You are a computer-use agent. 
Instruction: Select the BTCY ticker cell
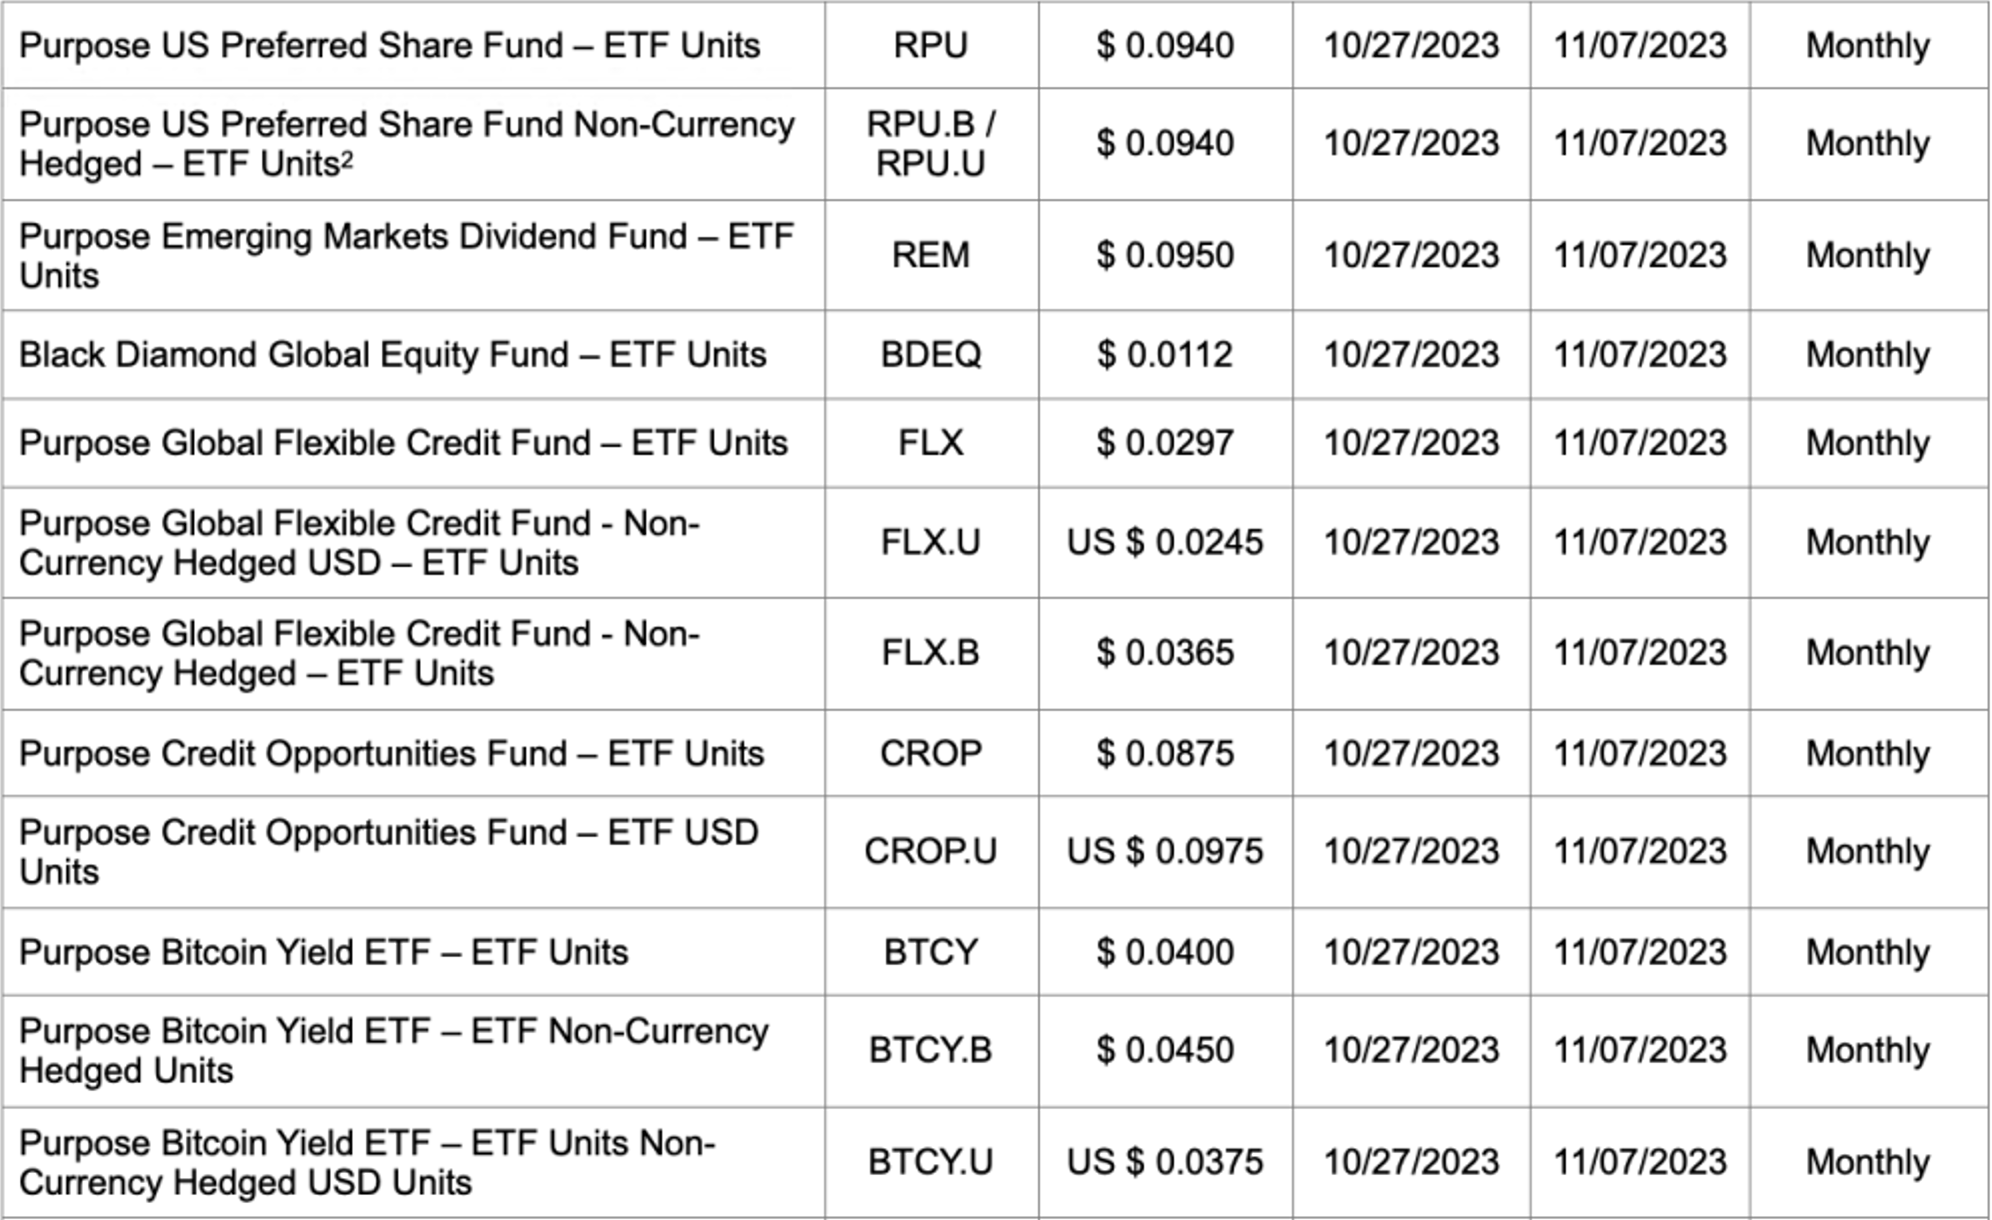pos(930,952)
